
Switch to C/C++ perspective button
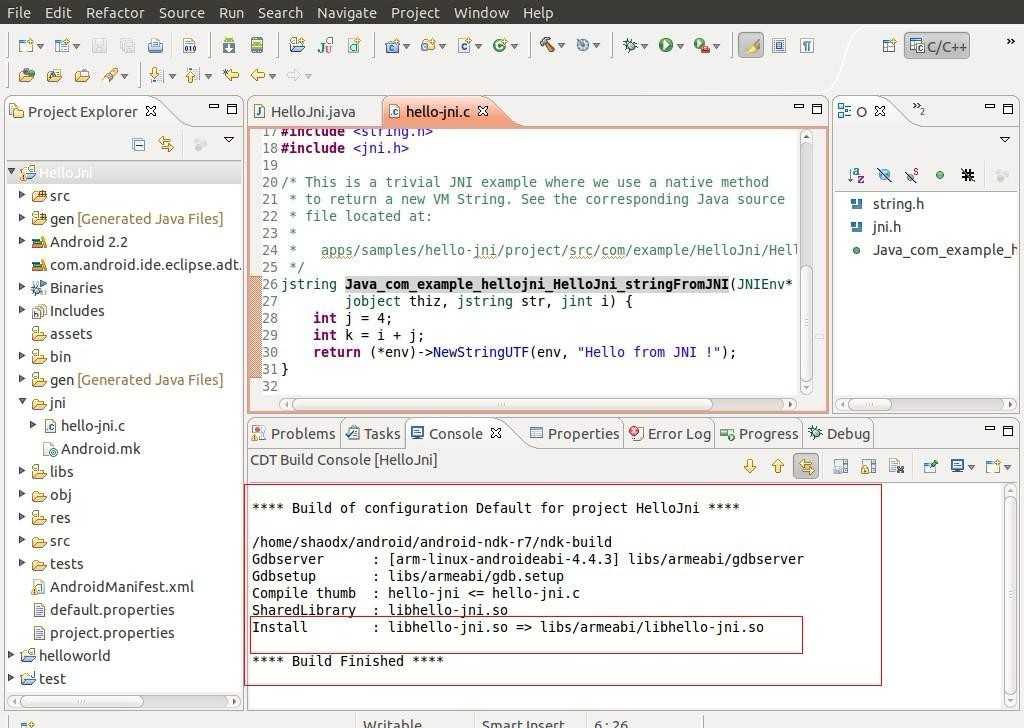click(x=936, y=46)
